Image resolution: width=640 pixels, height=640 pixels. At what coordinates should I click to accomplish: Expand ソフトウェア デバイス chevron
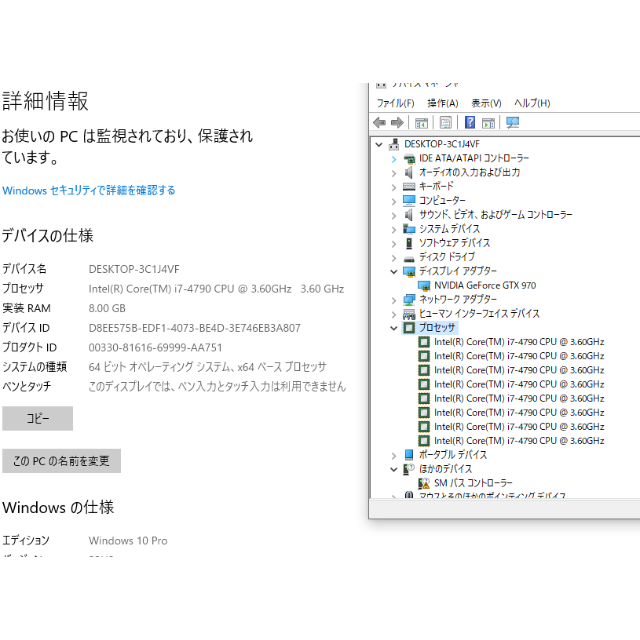pos(394,244)
